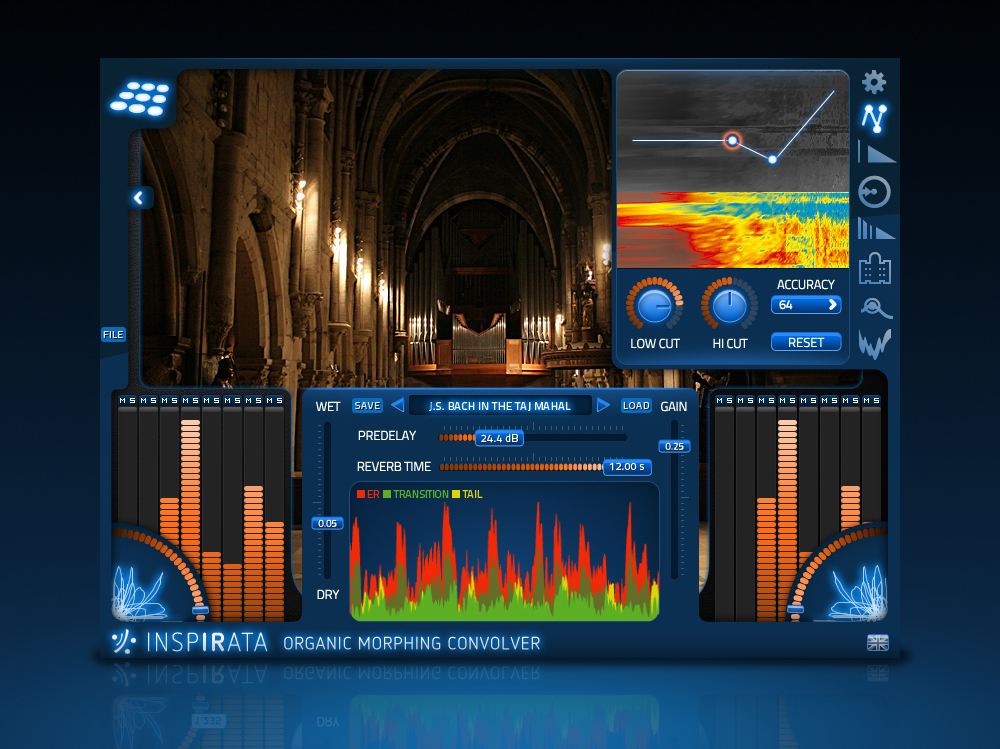Viewport: 1000px width, 749px height.
Task: Select the blue lower EQ curve node
Action: (772, 159)
